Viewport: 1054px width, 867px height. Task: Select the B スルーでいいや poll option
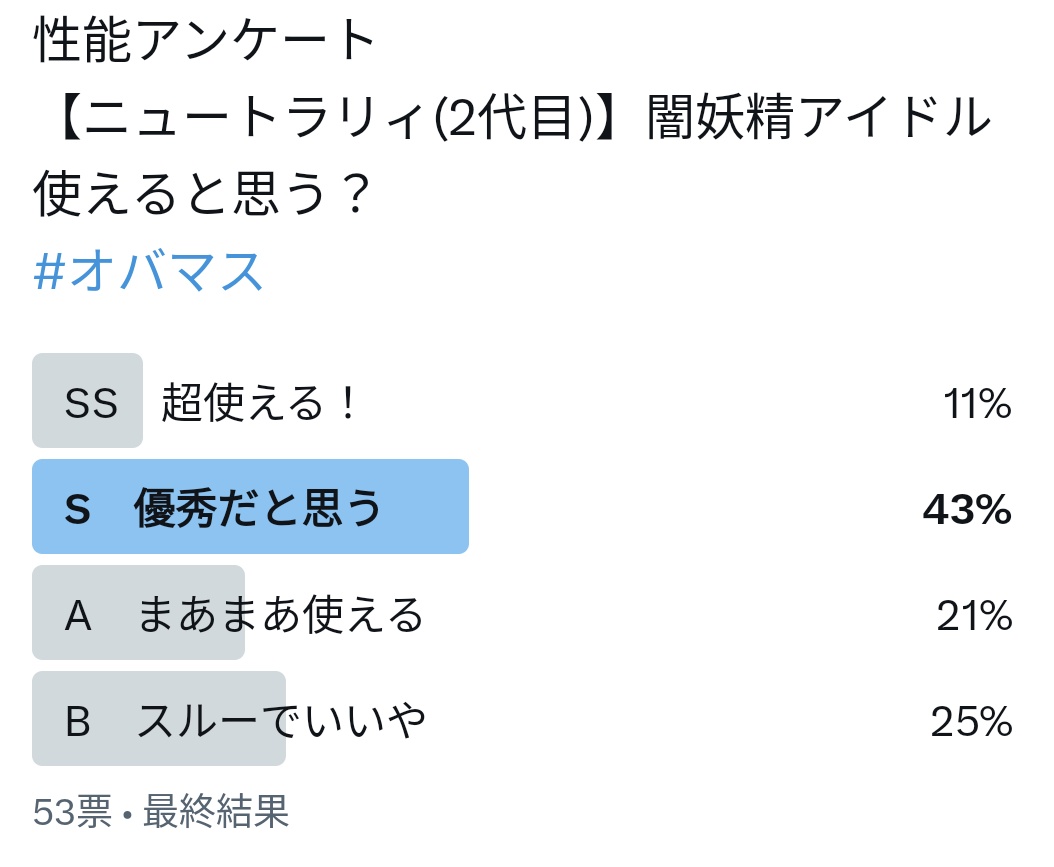coord(522,718)
